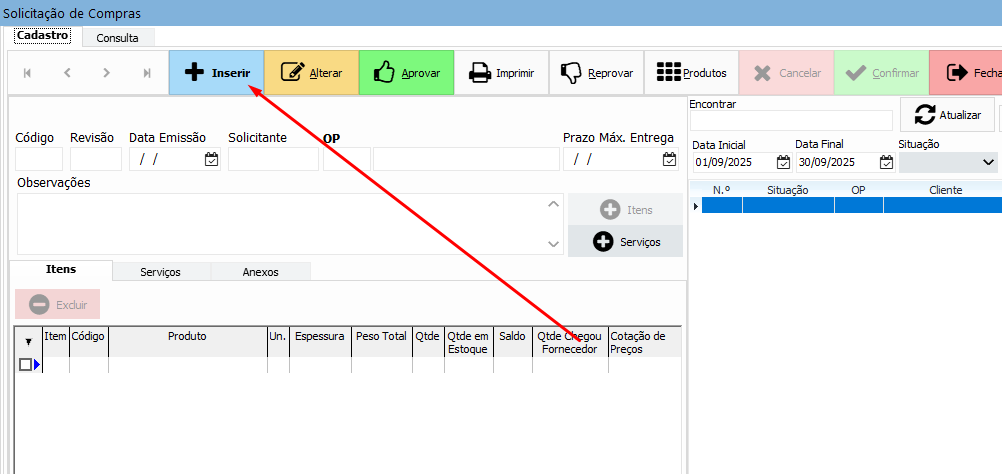Go to the last record arrow

[x=147, y=73]
